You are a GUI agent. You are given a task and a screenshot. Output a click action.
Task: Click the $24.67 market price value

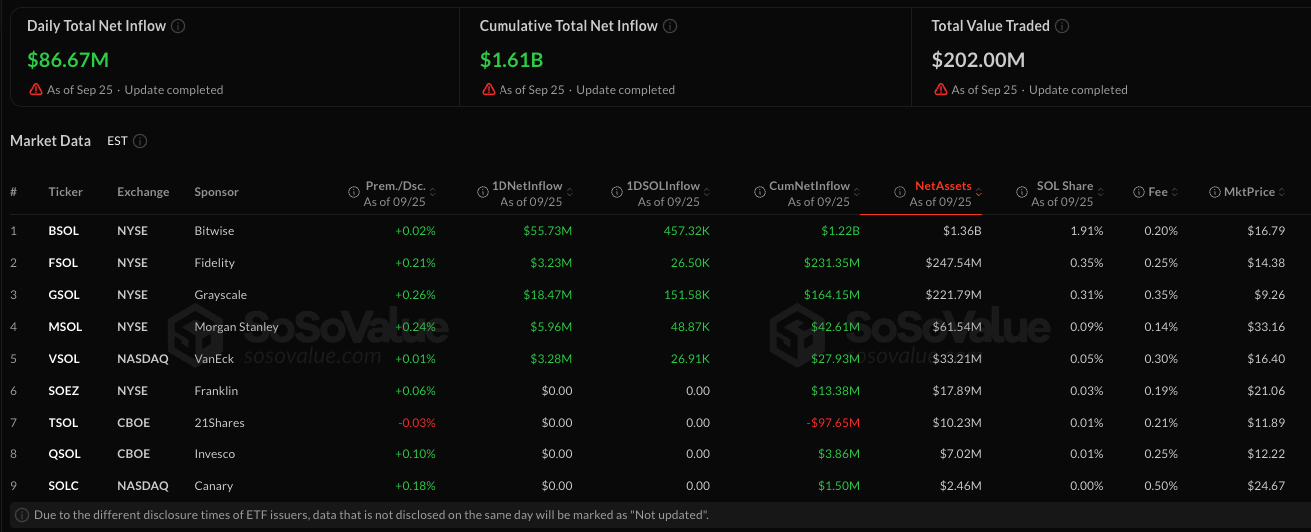point(1267,486)
